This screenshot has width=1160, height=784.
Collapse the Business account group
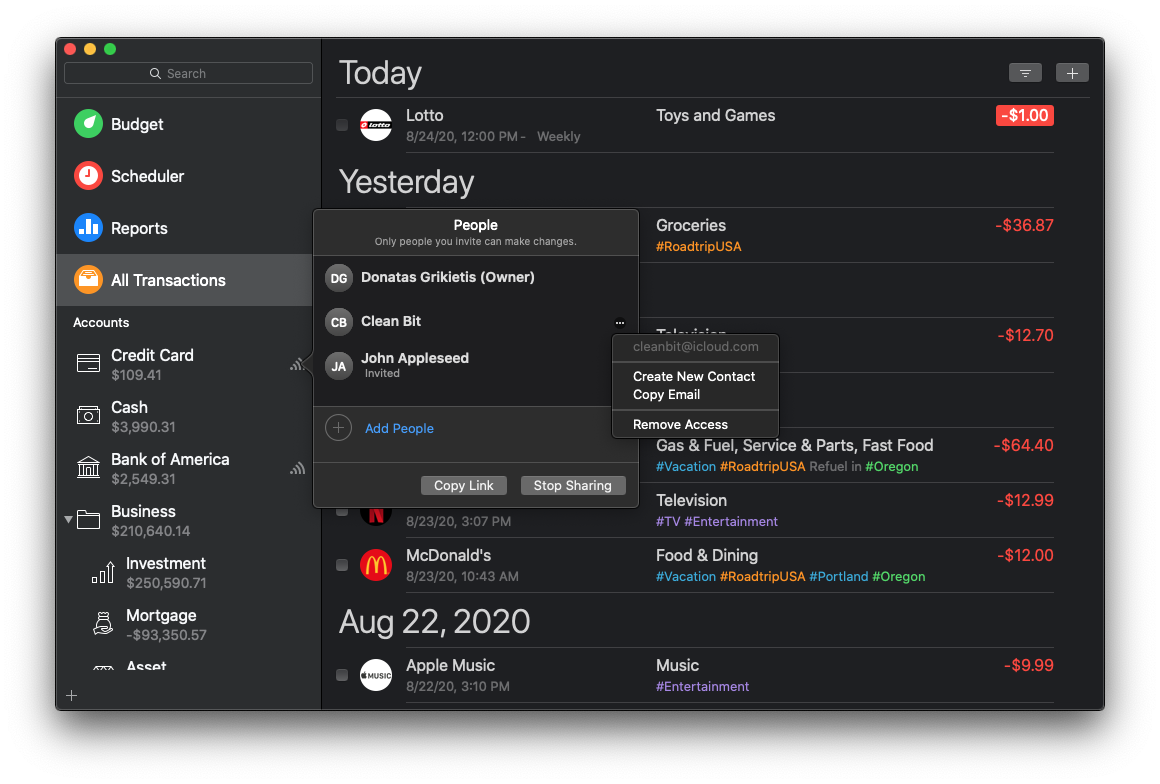(x=68, y=519)
